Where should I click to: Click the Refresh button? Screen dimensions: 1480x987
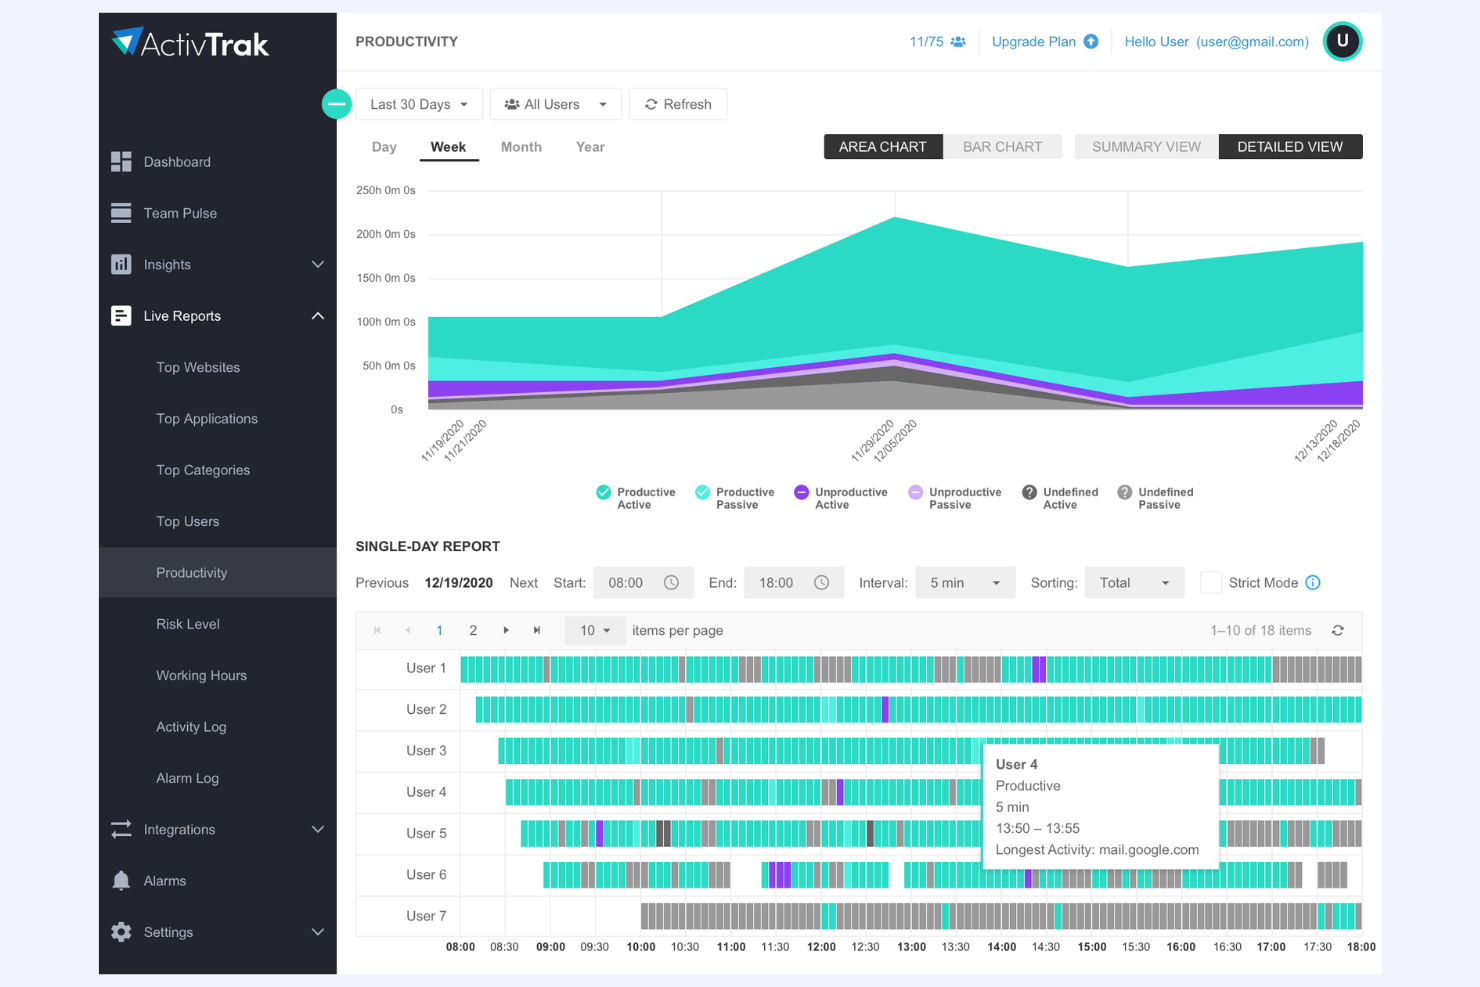click(678, 104)
